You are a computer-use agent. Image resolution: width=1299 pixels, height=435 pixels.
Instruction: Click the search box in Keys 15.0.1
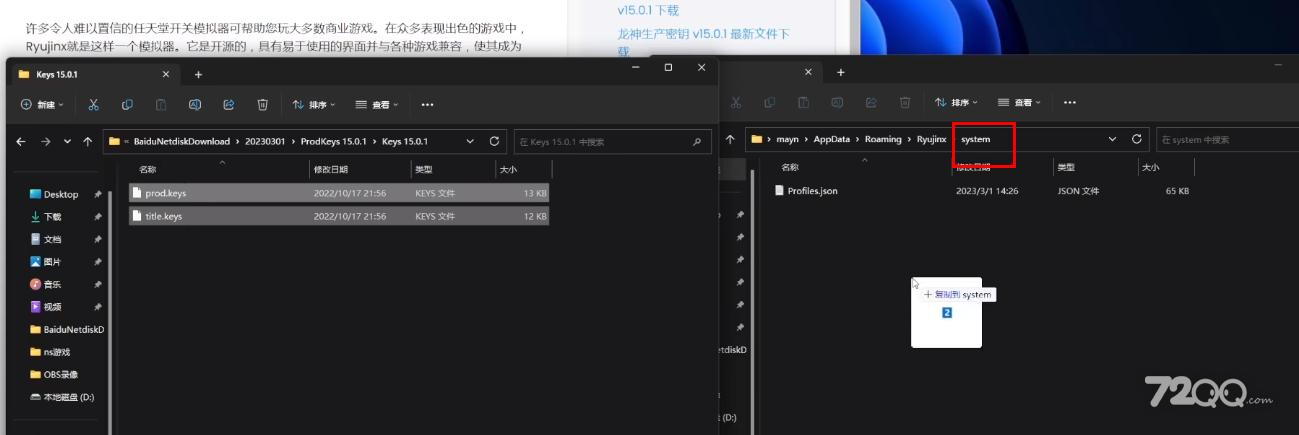pos(612,142)
